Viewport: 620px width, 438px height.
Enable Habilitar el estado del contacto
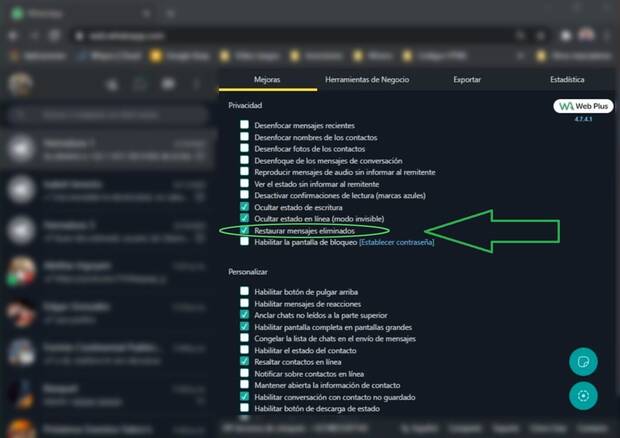244,349
